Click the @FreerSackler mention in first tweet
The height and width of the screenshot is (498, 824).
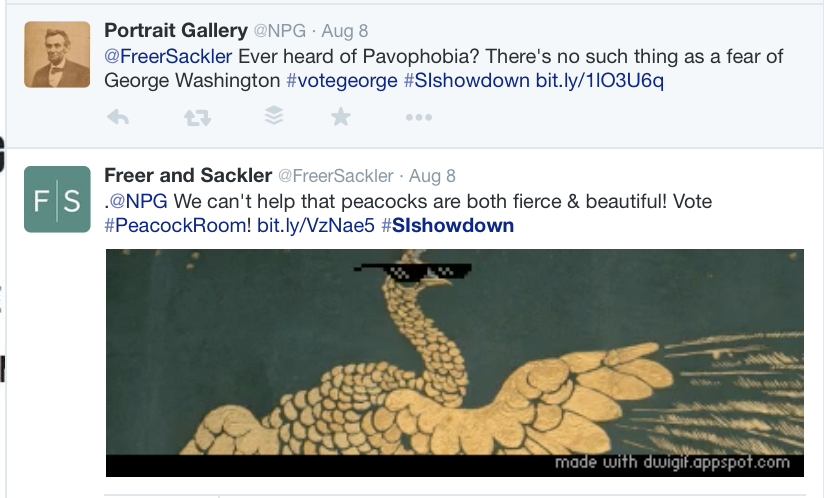168,56
